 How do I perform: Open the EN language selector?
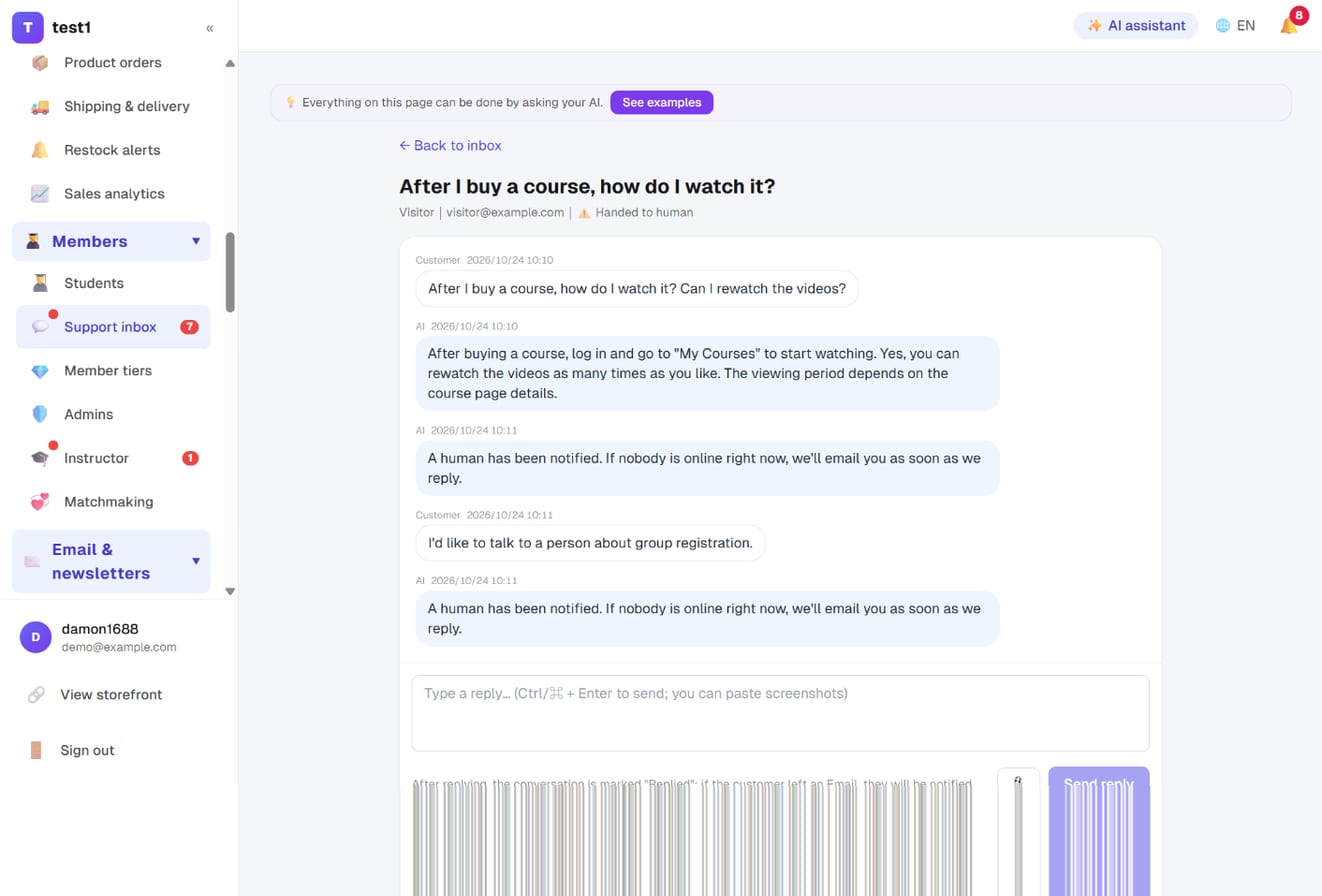1236,26
